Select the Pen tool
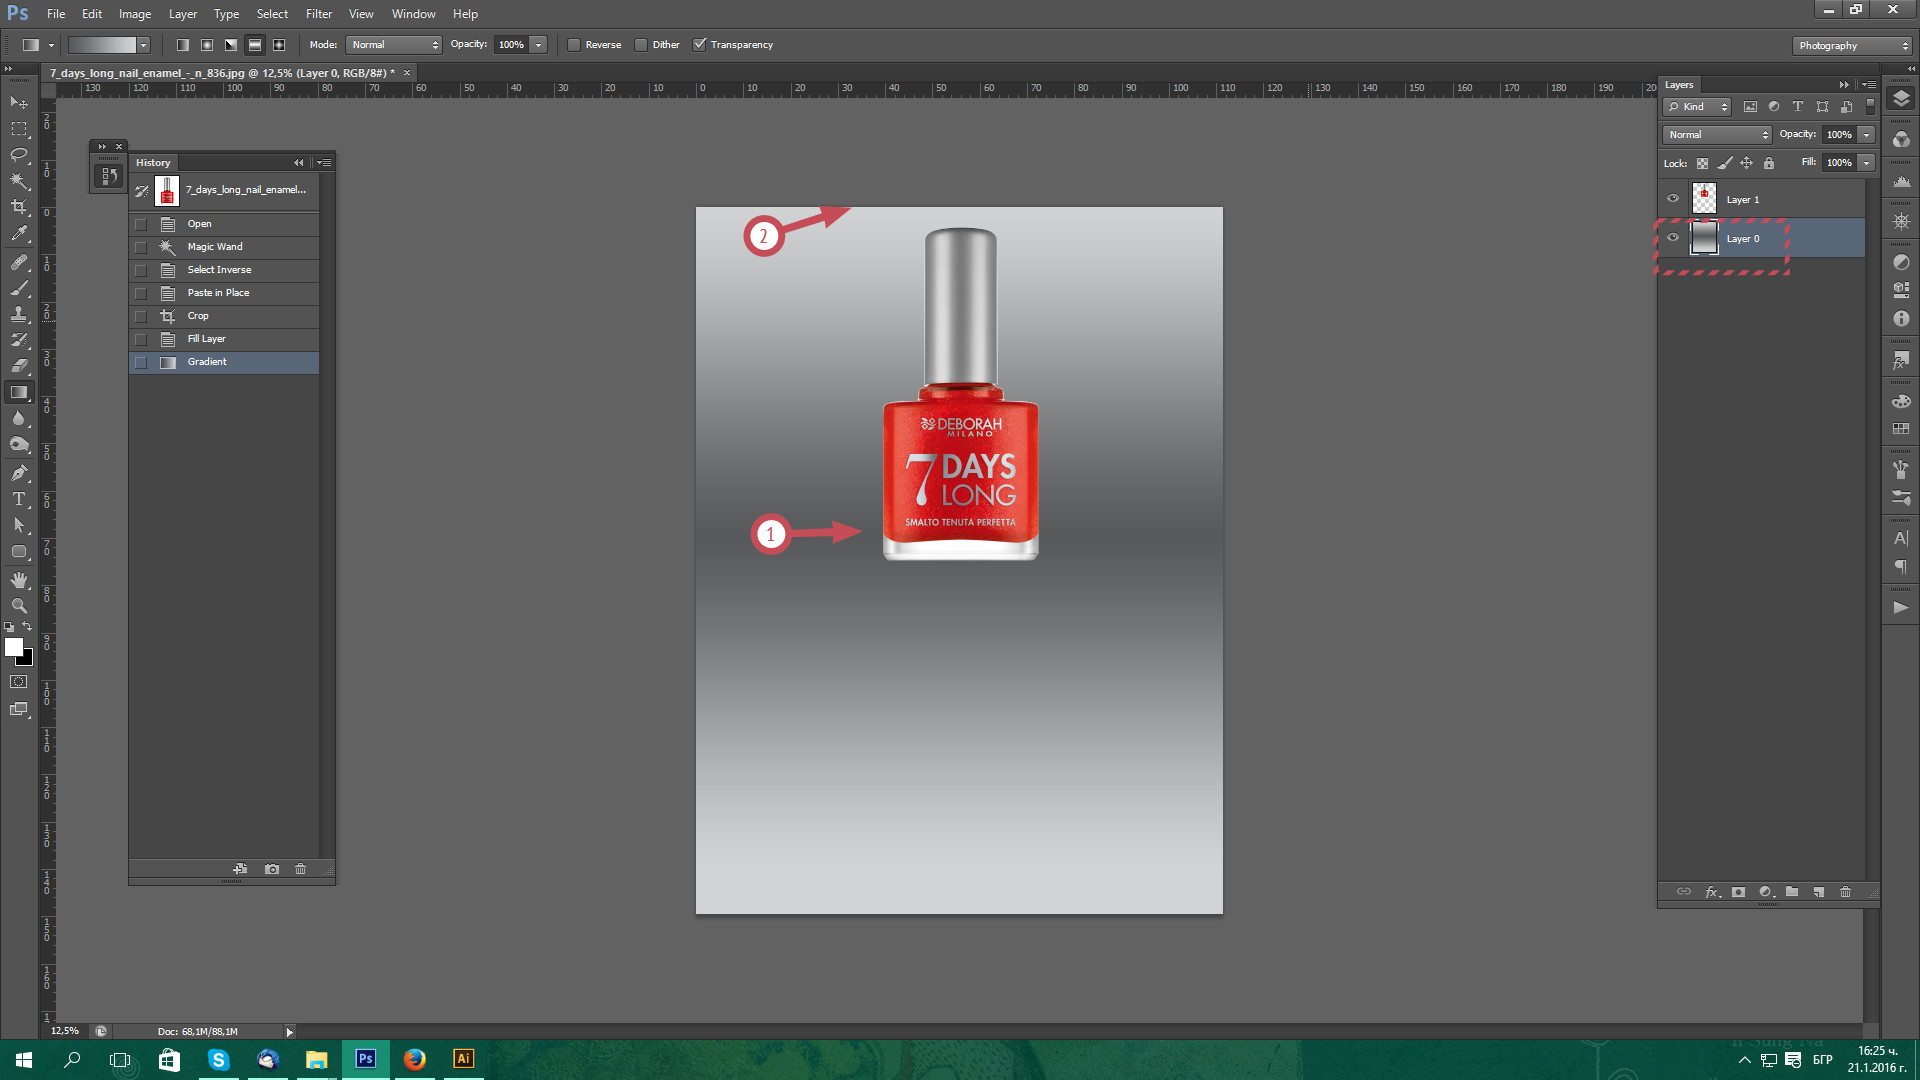 coord(19,473)
